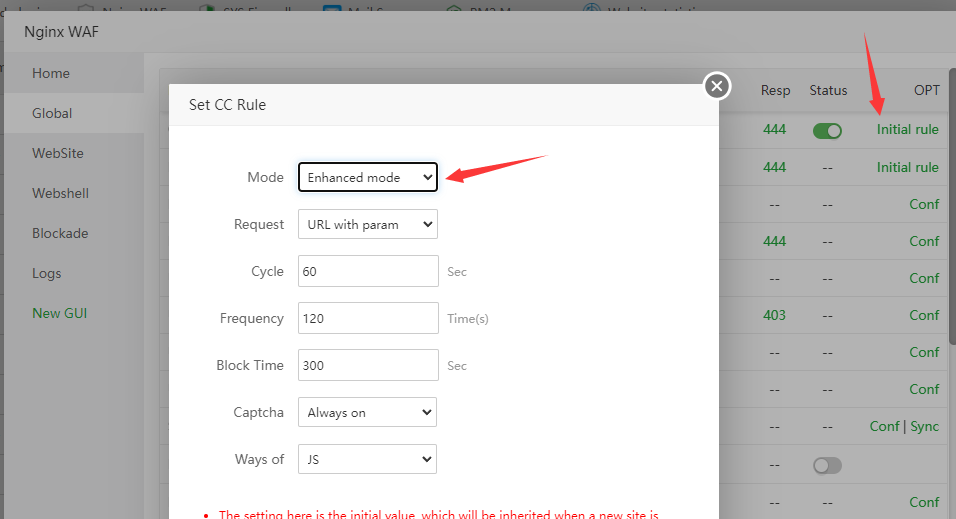Open the Captcha dropdown
956x519 pixels.
coord(368,412)
